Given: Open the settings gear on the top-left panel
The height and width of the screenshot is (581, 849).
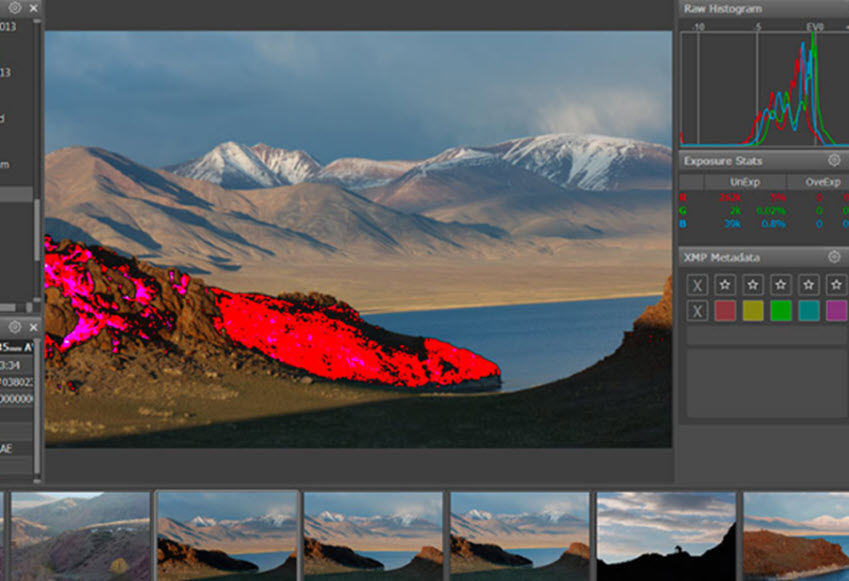Looking at the screenshot, I should pyautogui.click(x=15, y=8).
